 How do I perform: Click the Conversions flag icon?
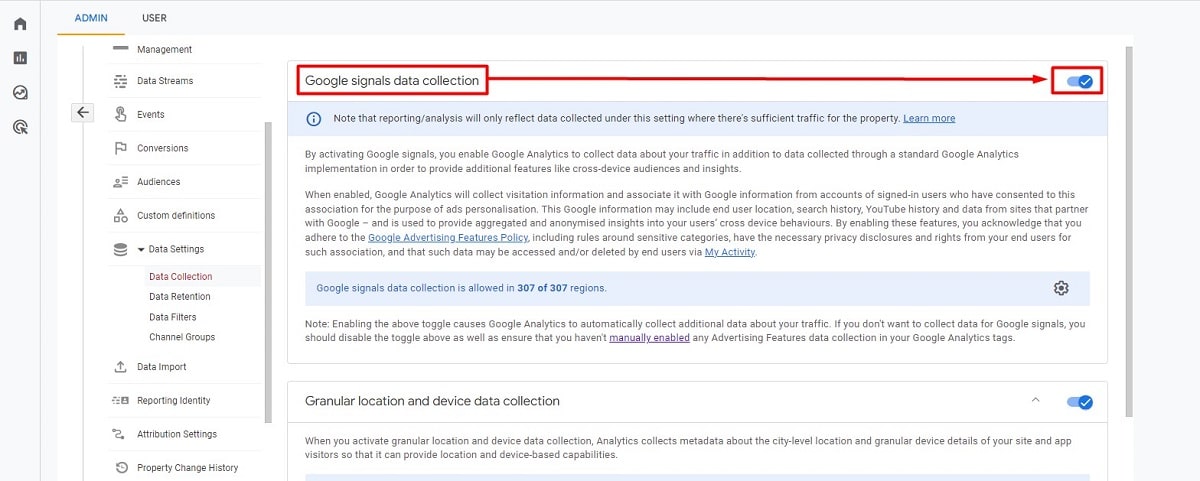[x=120, y=148]
